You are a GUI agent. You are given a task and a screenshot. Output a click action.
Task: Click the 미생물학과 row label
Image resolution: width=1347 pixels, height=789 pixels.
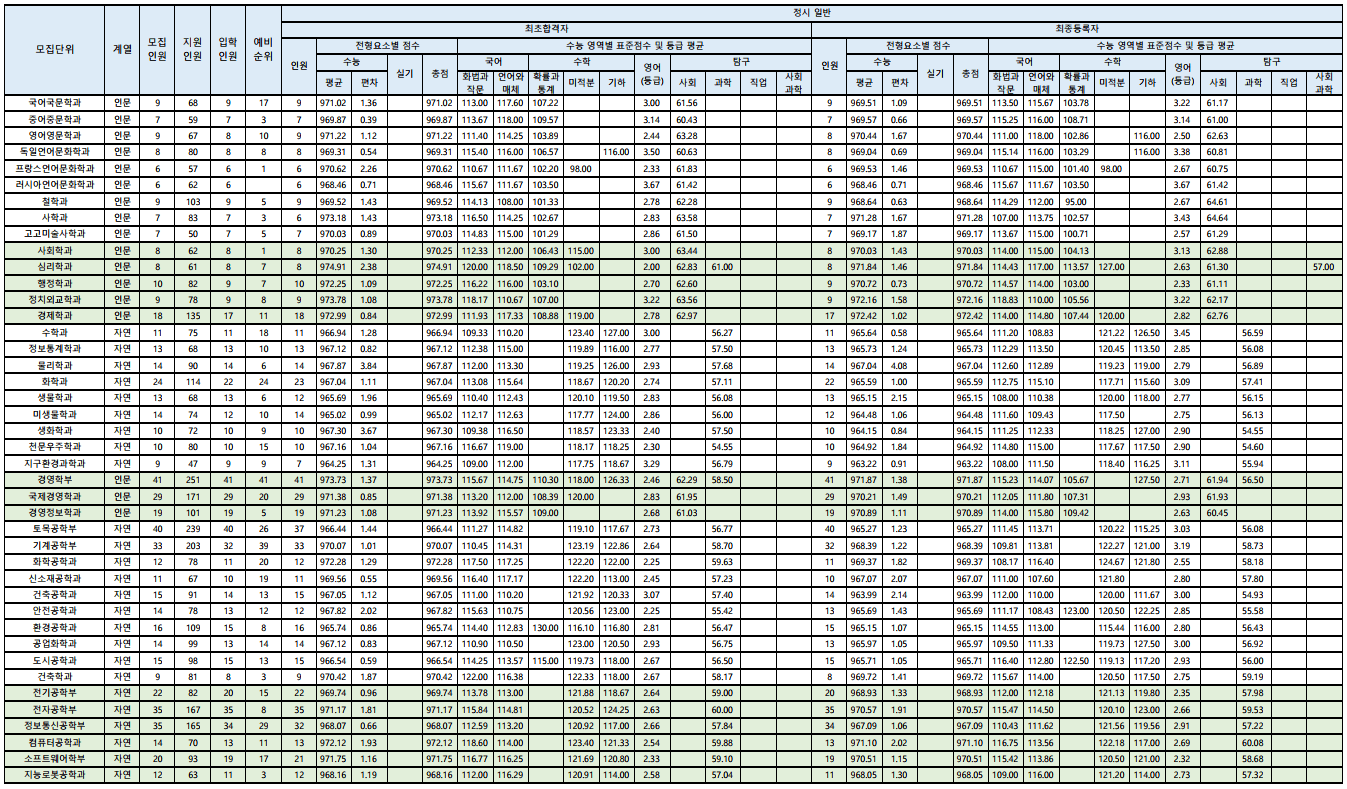click(x=54, y=414)
